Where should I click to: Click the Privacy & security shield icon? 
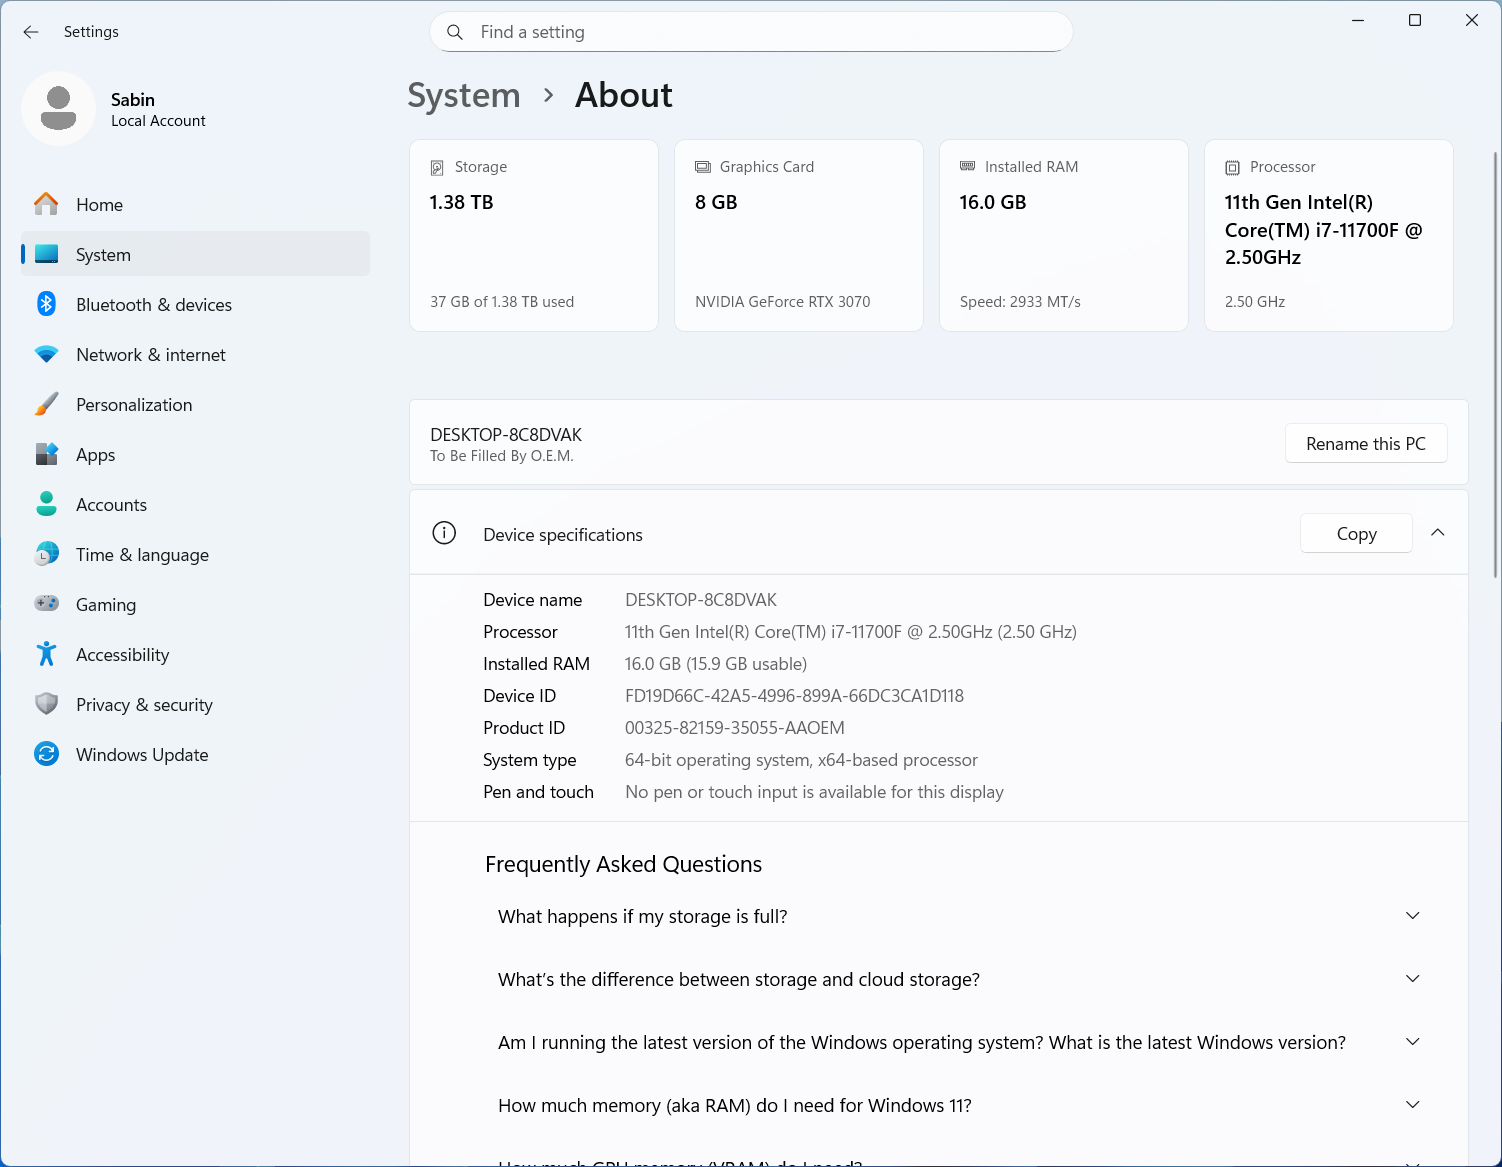click(x=46, y=704)
